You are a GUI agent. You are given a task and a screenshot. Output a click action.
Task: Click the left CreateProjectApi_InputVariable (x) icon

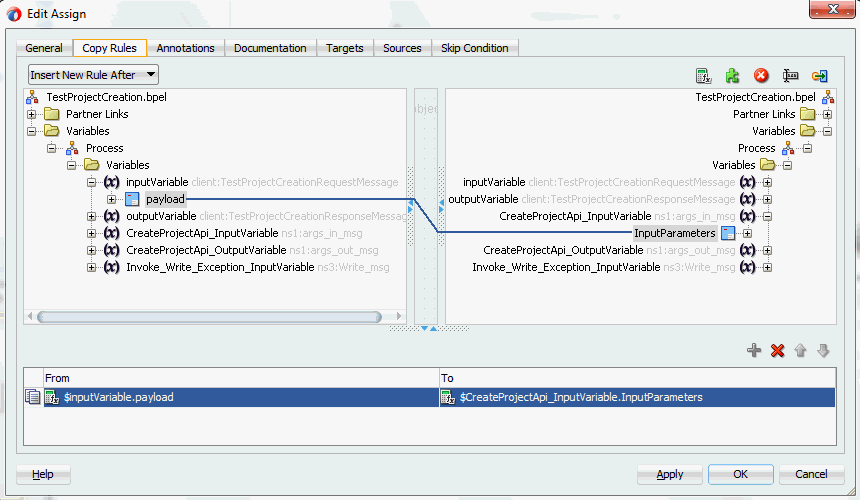112,233
